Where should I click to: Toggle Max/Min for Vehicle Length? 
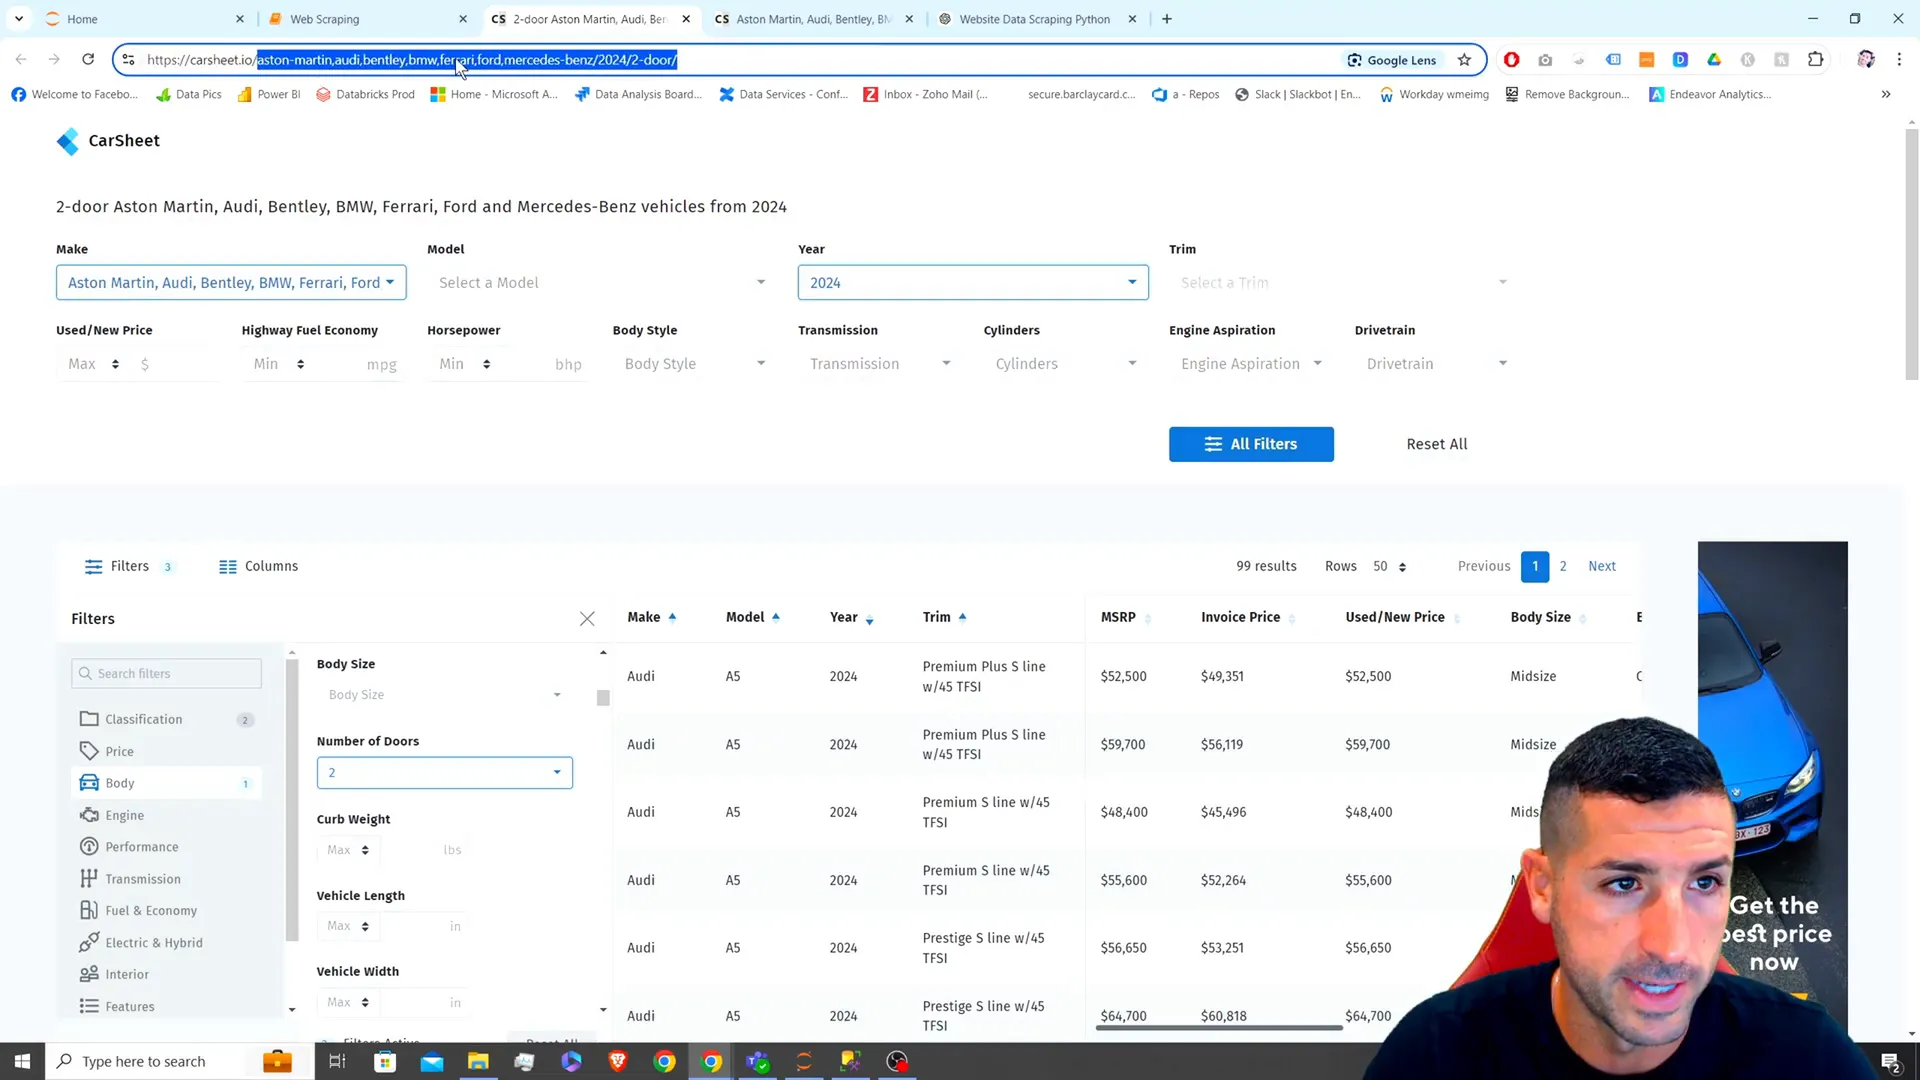coord(348,926)
